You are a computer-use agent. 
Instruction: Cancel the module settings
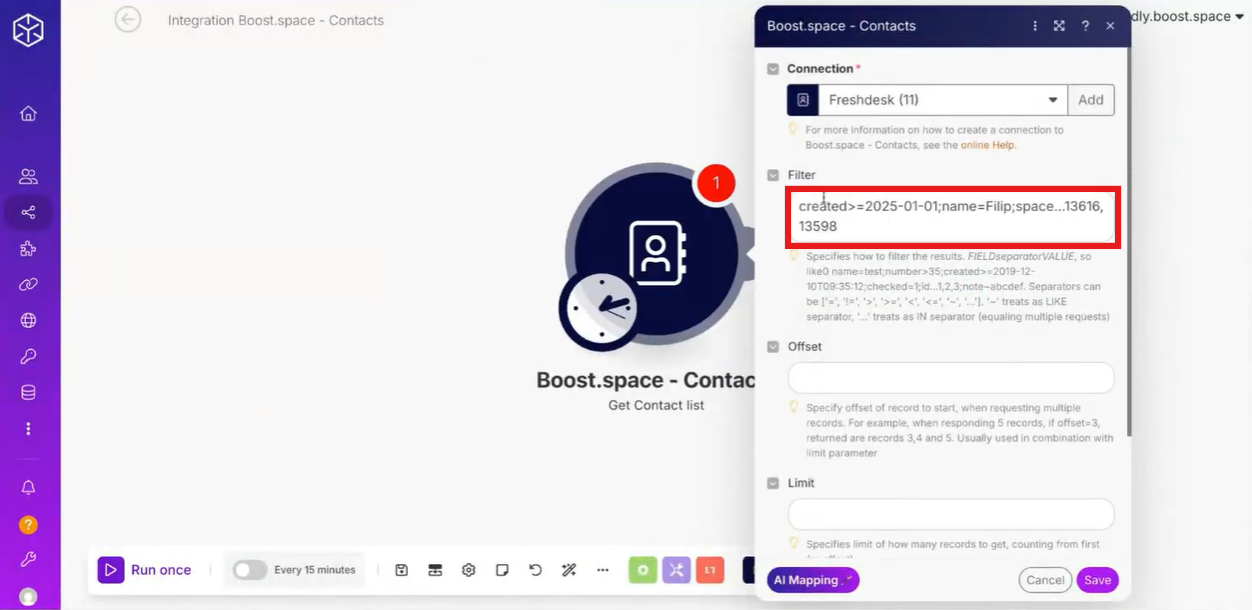point(1045,580)
